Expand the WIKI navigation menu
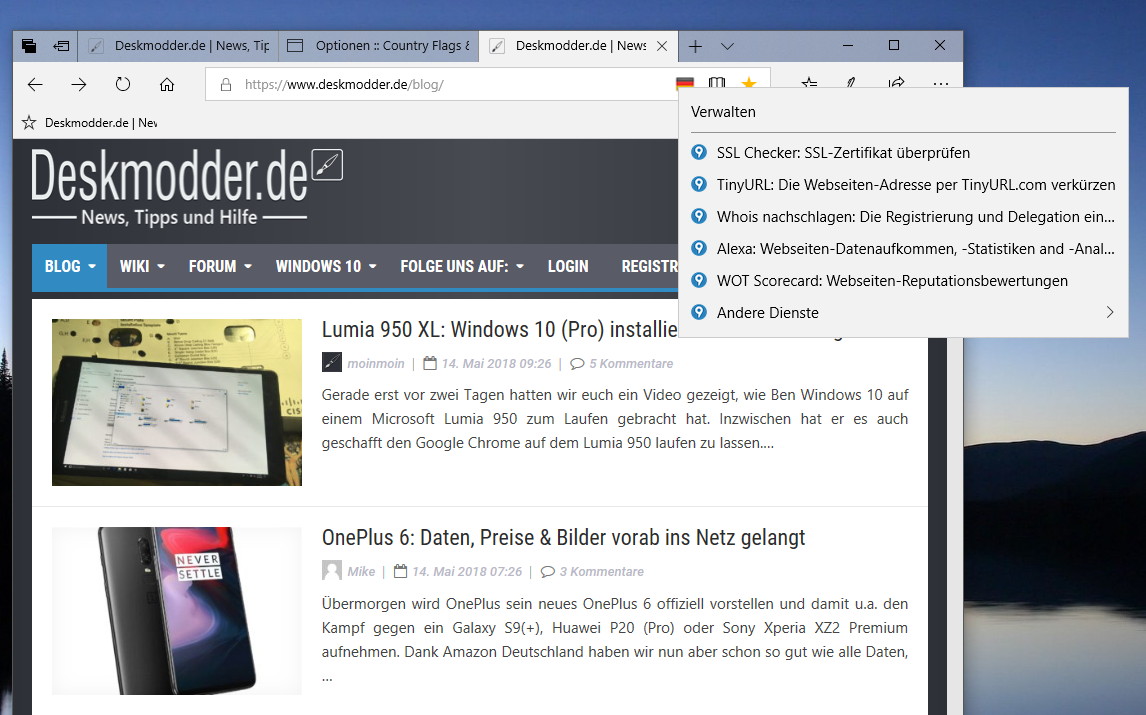1146x715 pixels. (x=142, y=267)
